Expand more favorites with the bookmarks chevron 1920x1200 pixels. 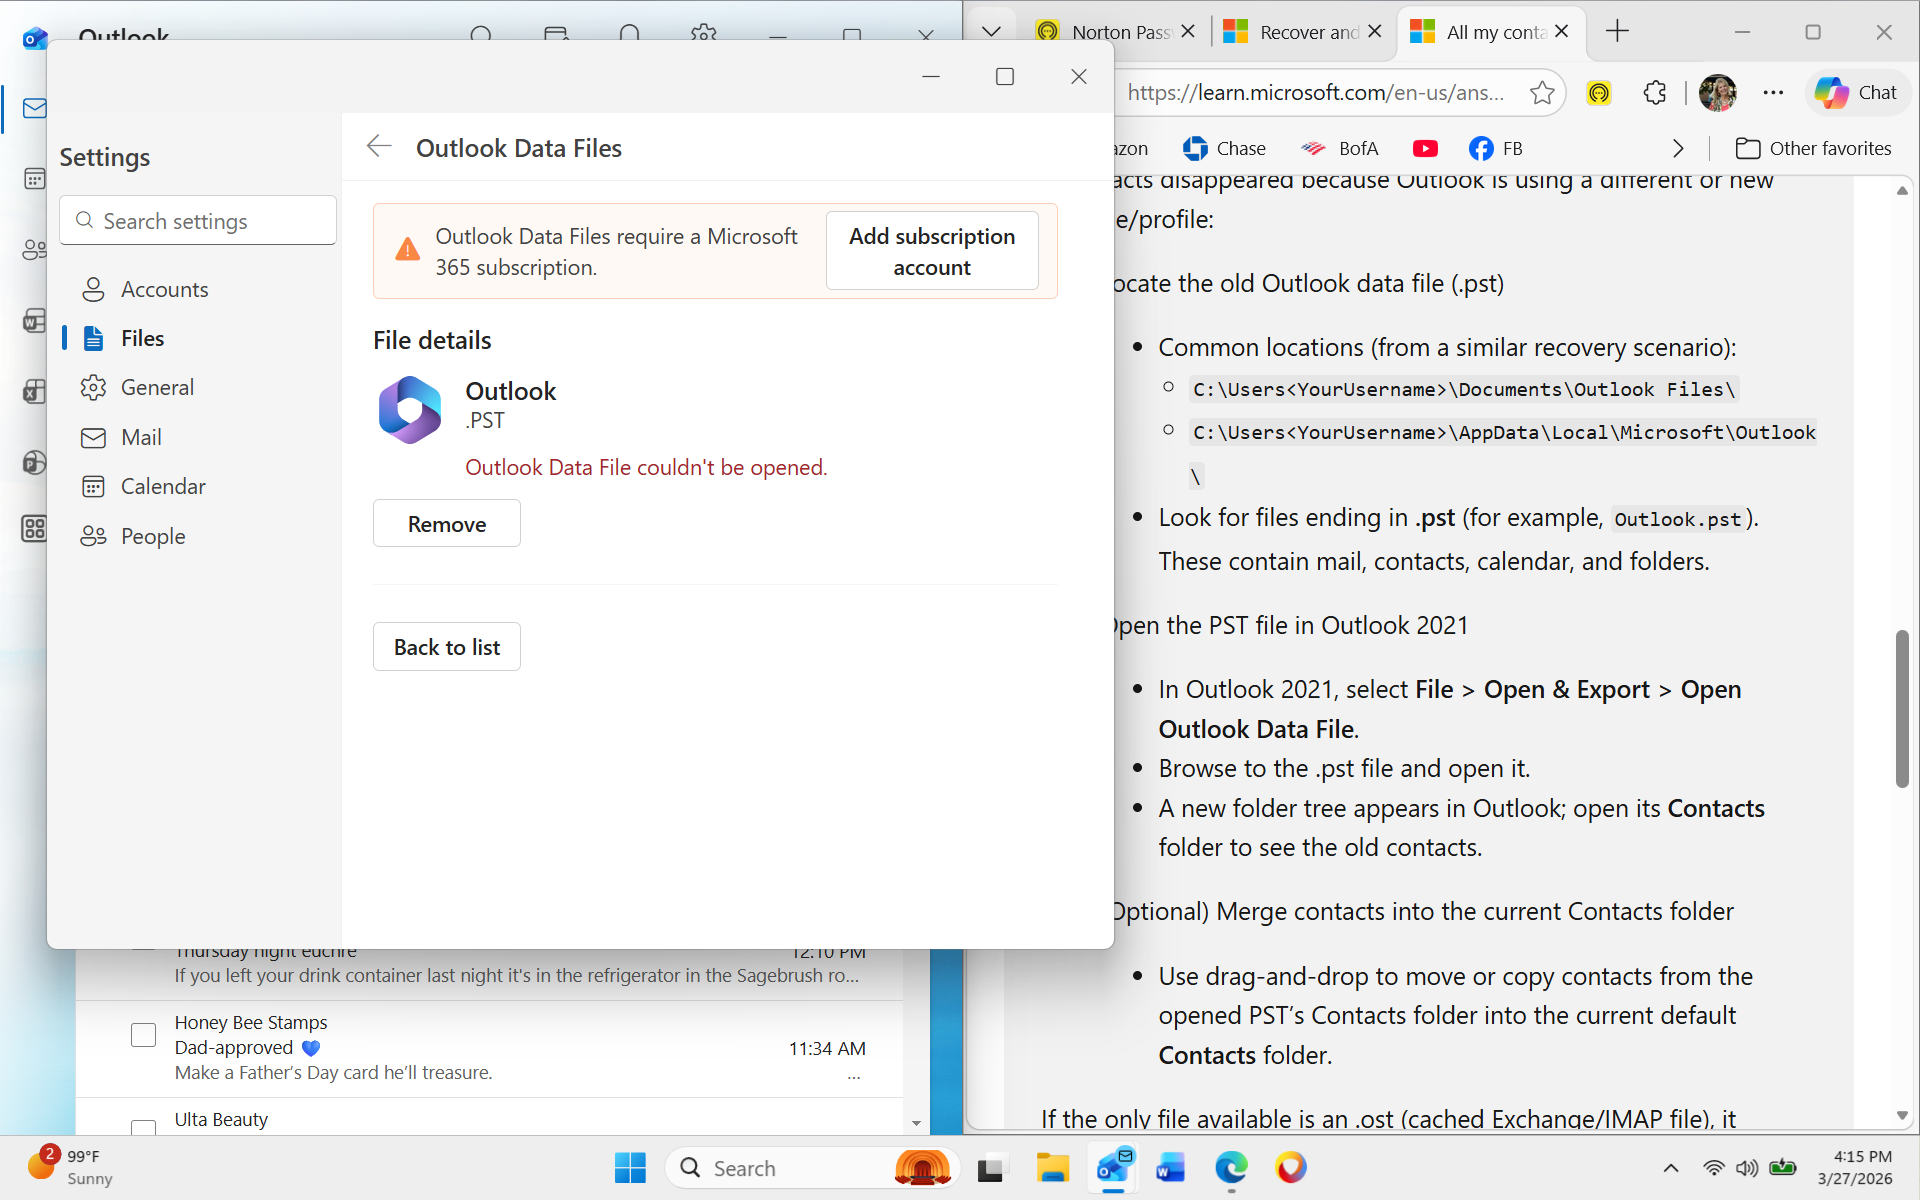pyautogui.click(x=1678, y=149)
